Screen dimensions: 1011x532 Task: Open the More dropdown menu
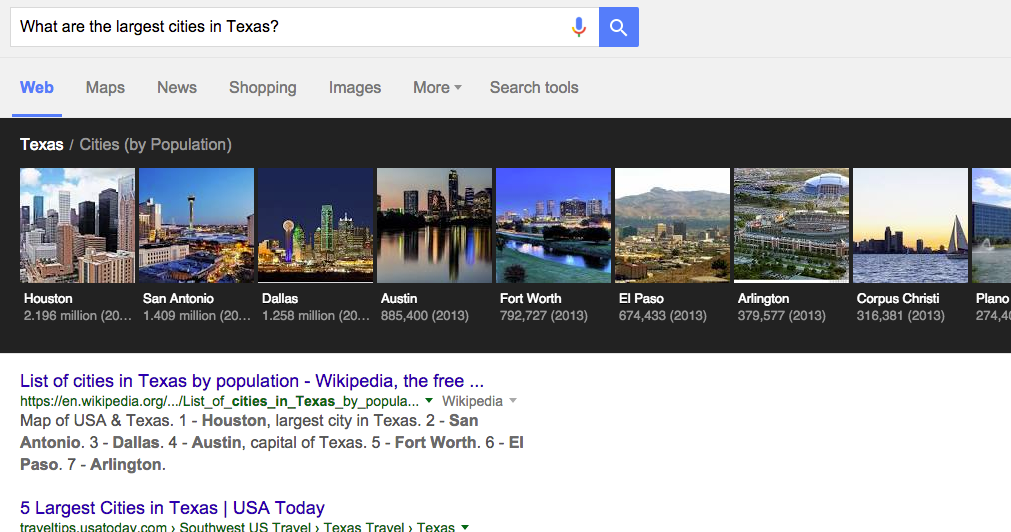437,88
